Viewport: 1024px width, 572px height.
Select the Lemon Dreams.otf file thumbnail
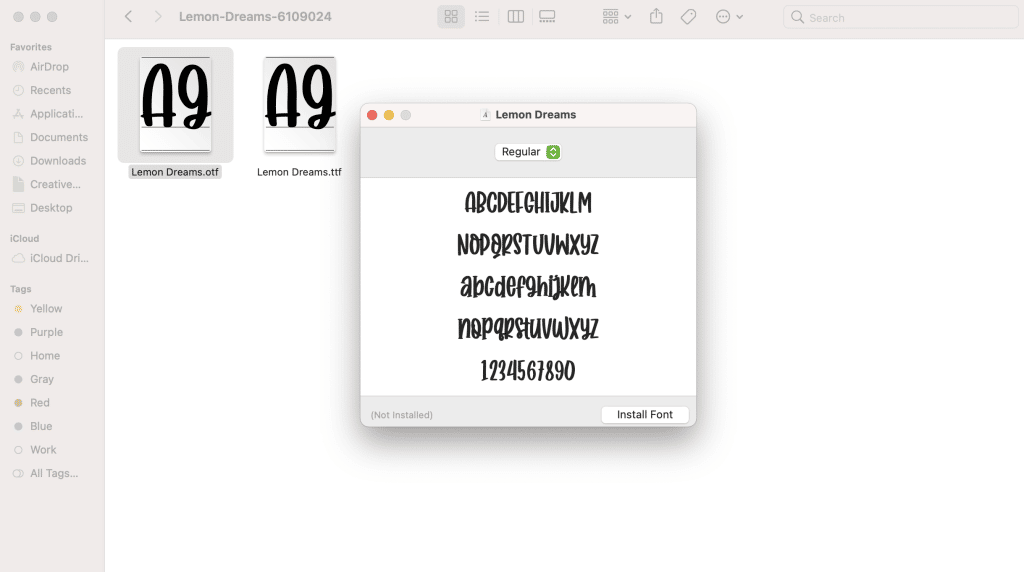click(x=175, y=104)
